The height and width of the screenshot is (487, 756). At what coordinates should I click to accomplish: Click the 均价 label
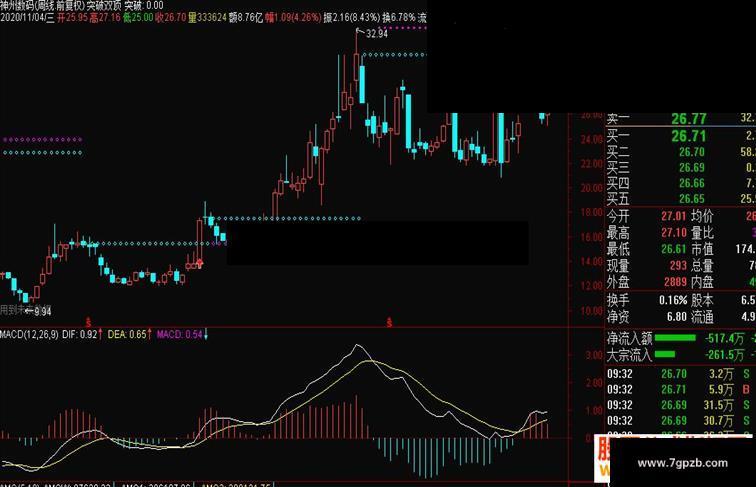[x=702, y=216]
